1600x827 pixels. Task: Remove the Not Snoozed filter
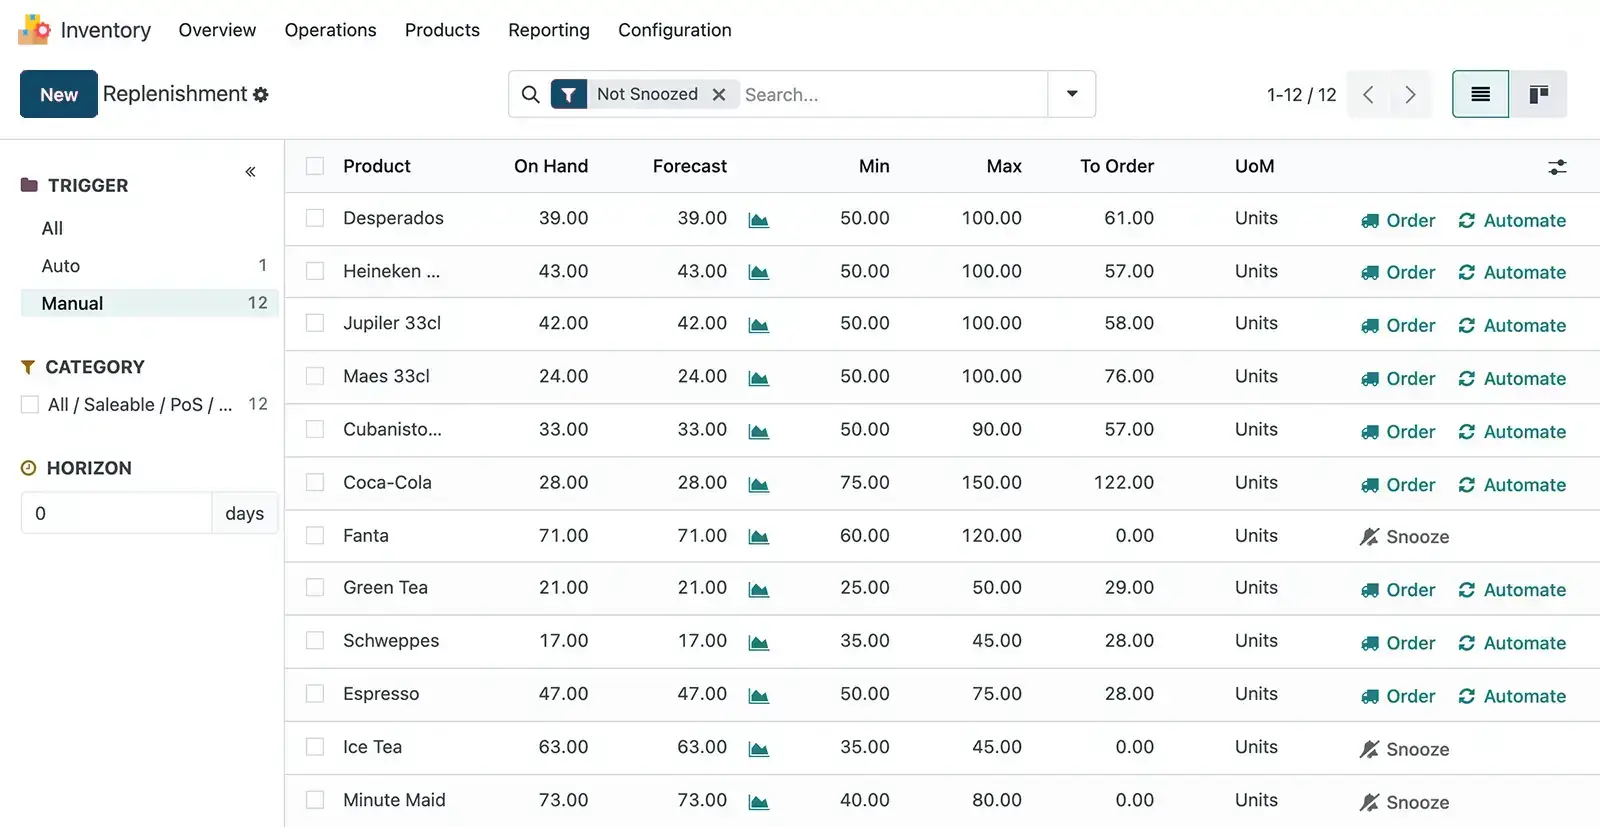718,94
